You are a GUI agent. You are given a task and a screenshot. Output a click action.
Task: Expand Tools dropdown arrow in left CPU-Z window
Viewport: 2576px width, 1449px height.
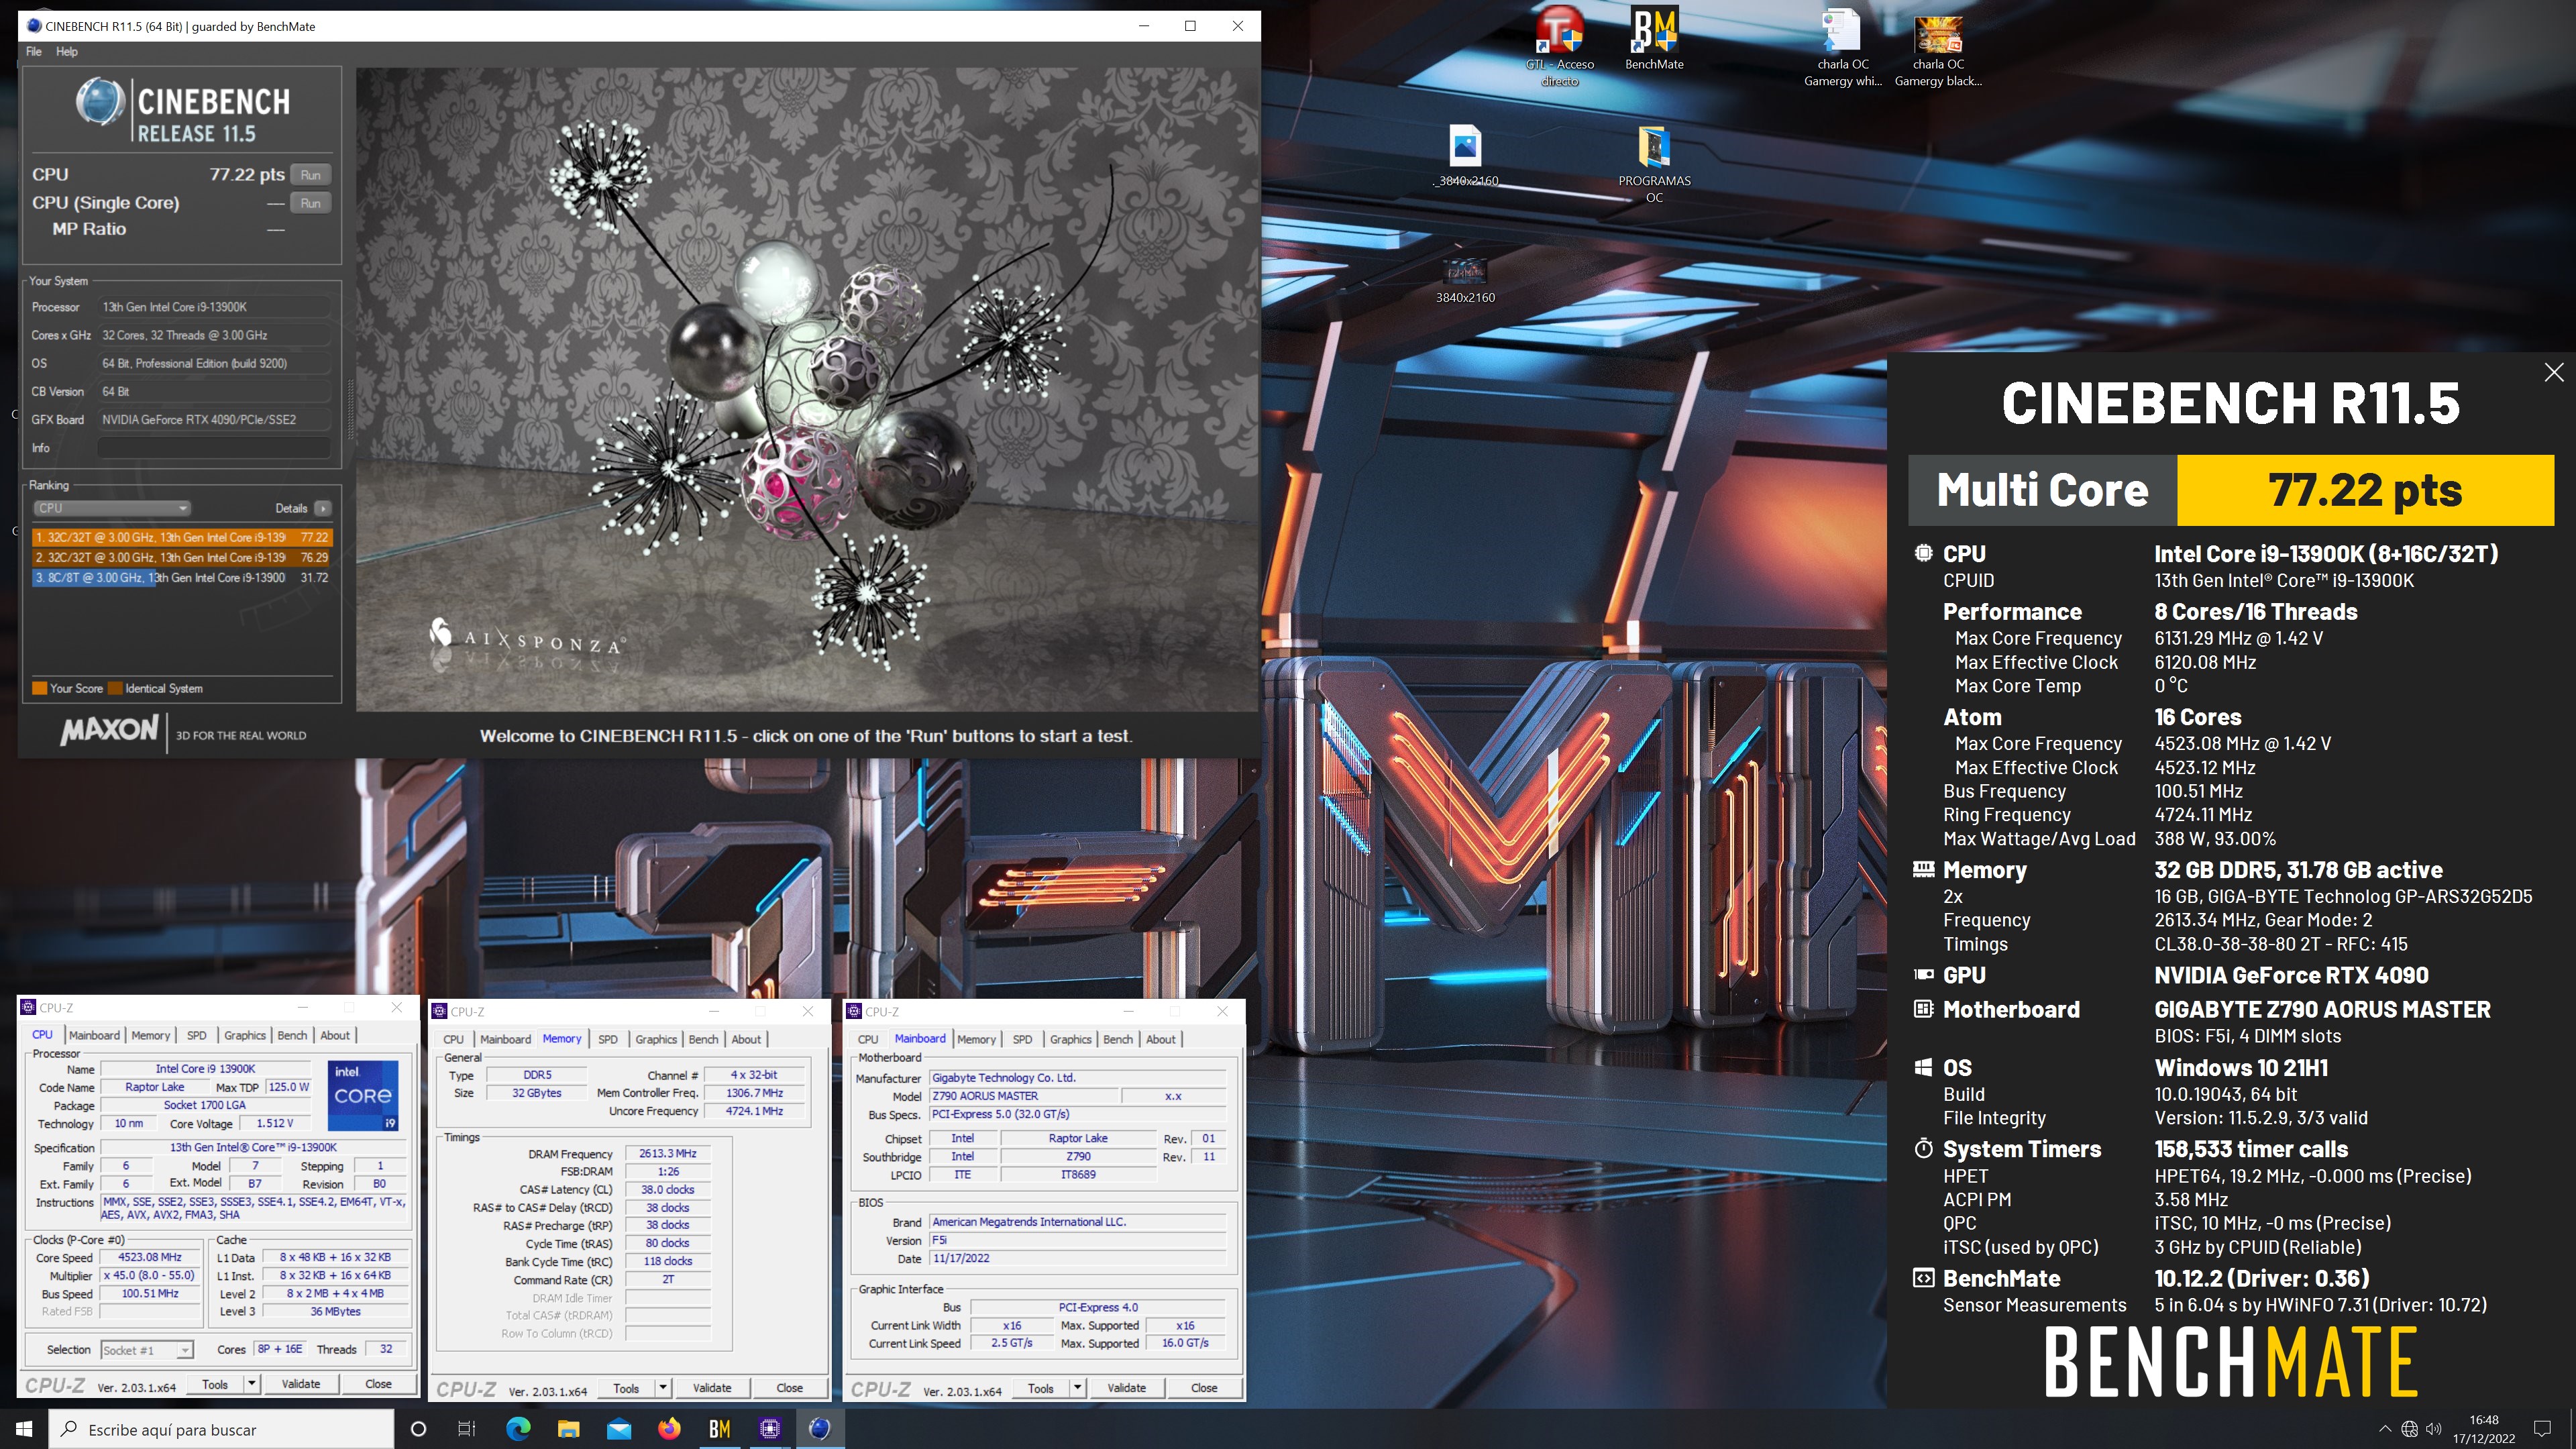click(x=252, y=1384)
